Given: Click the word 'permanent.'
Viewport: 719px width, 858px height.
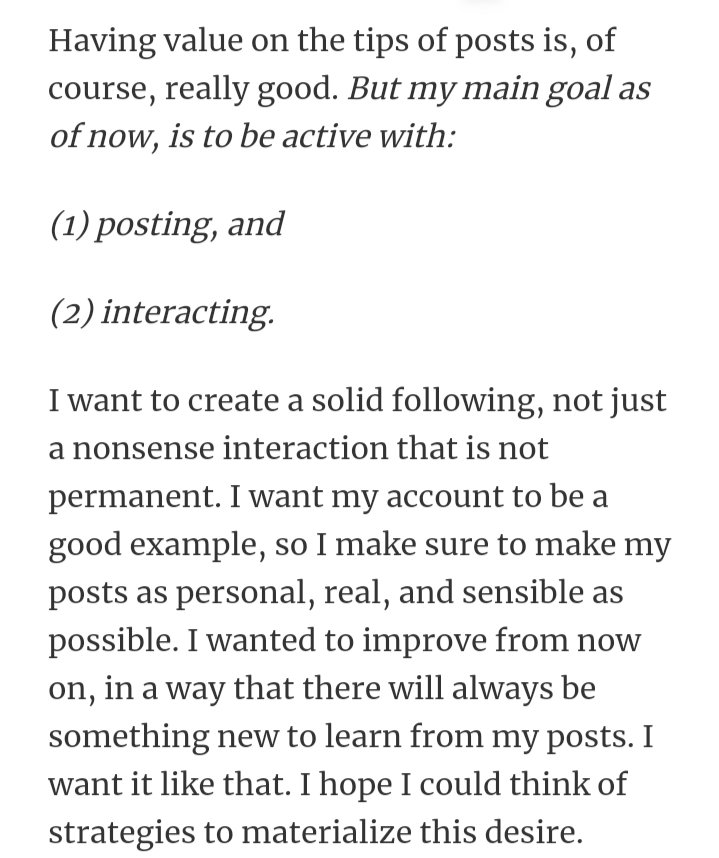Looking at the screenshot, I should tap(134, 497).
